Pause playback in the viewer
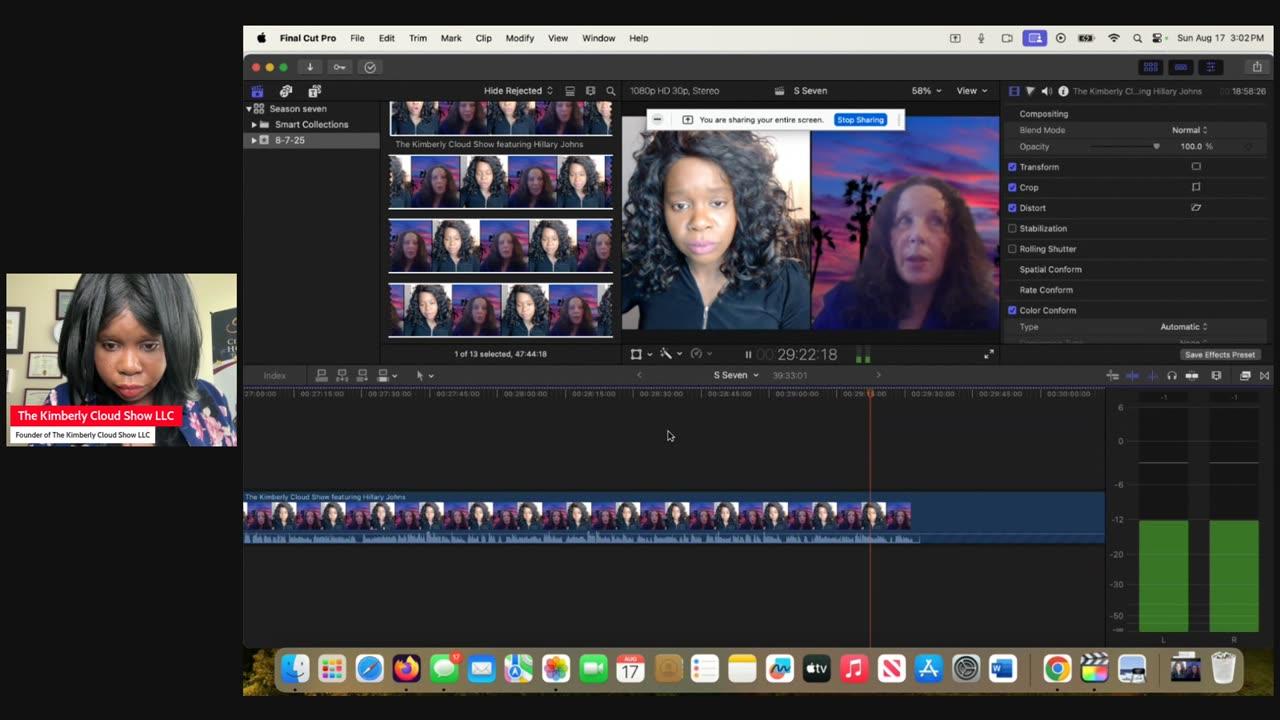The width and height of the screenshot is (1280, 720). coord(748,354)
